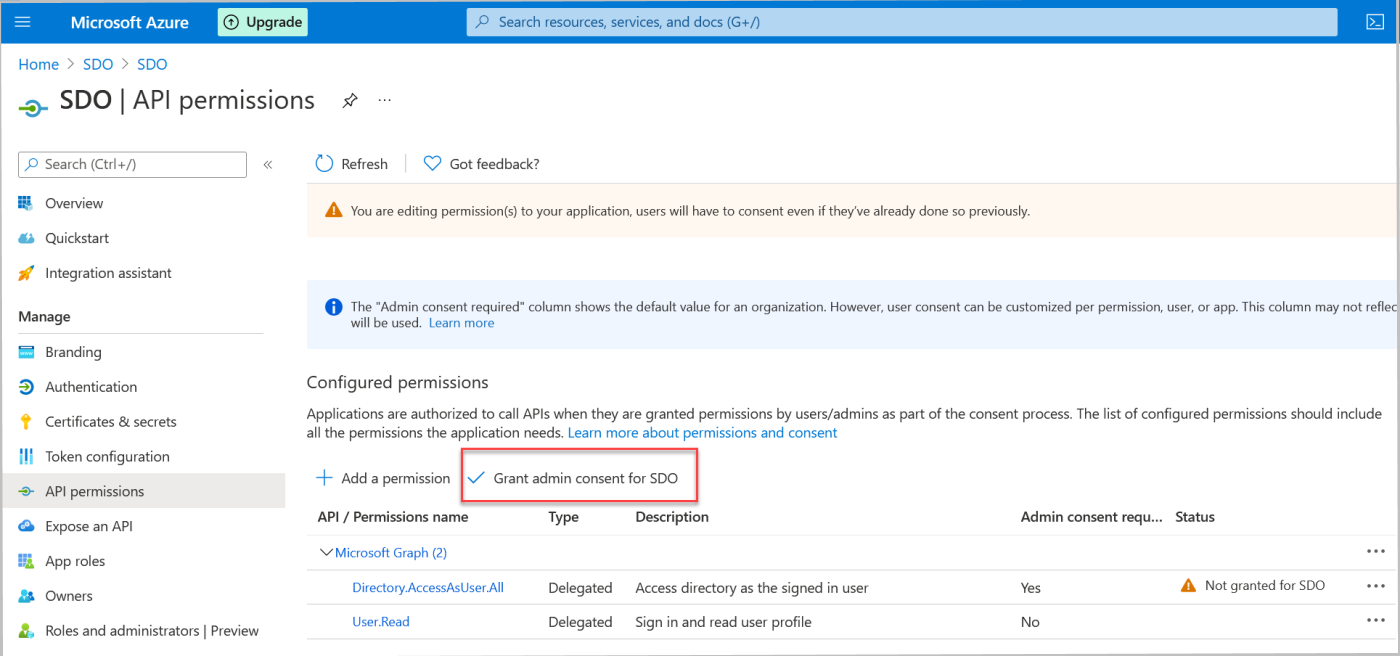The width and height of the screenshot is (1400, 656).
Task: Open Integration assistant
Action: pyautogui.click(x=108, y=273)
